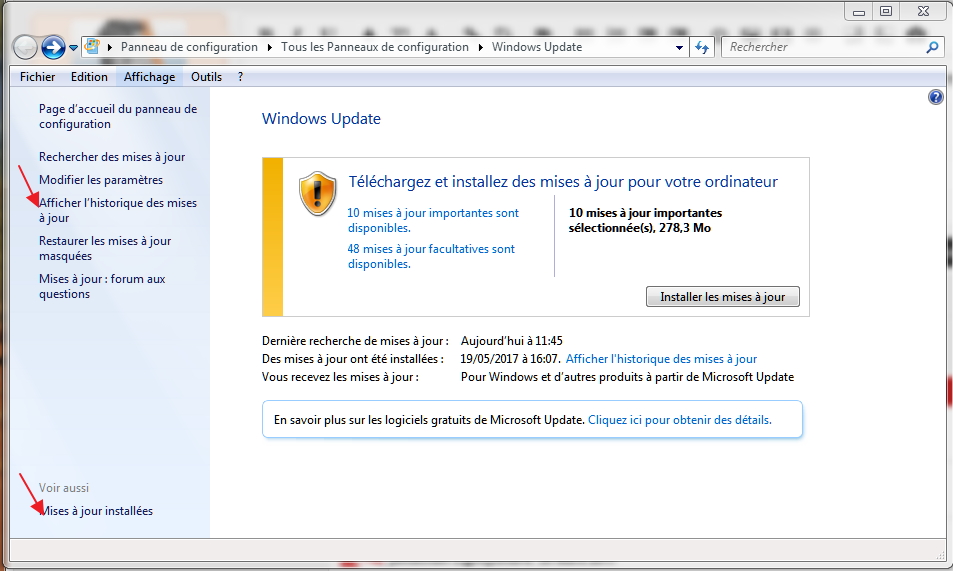Expand arrow before Panneau de configuration
The height and width of the screenshot is (571, 953).
pyautogui.click(x=110, y=47)
